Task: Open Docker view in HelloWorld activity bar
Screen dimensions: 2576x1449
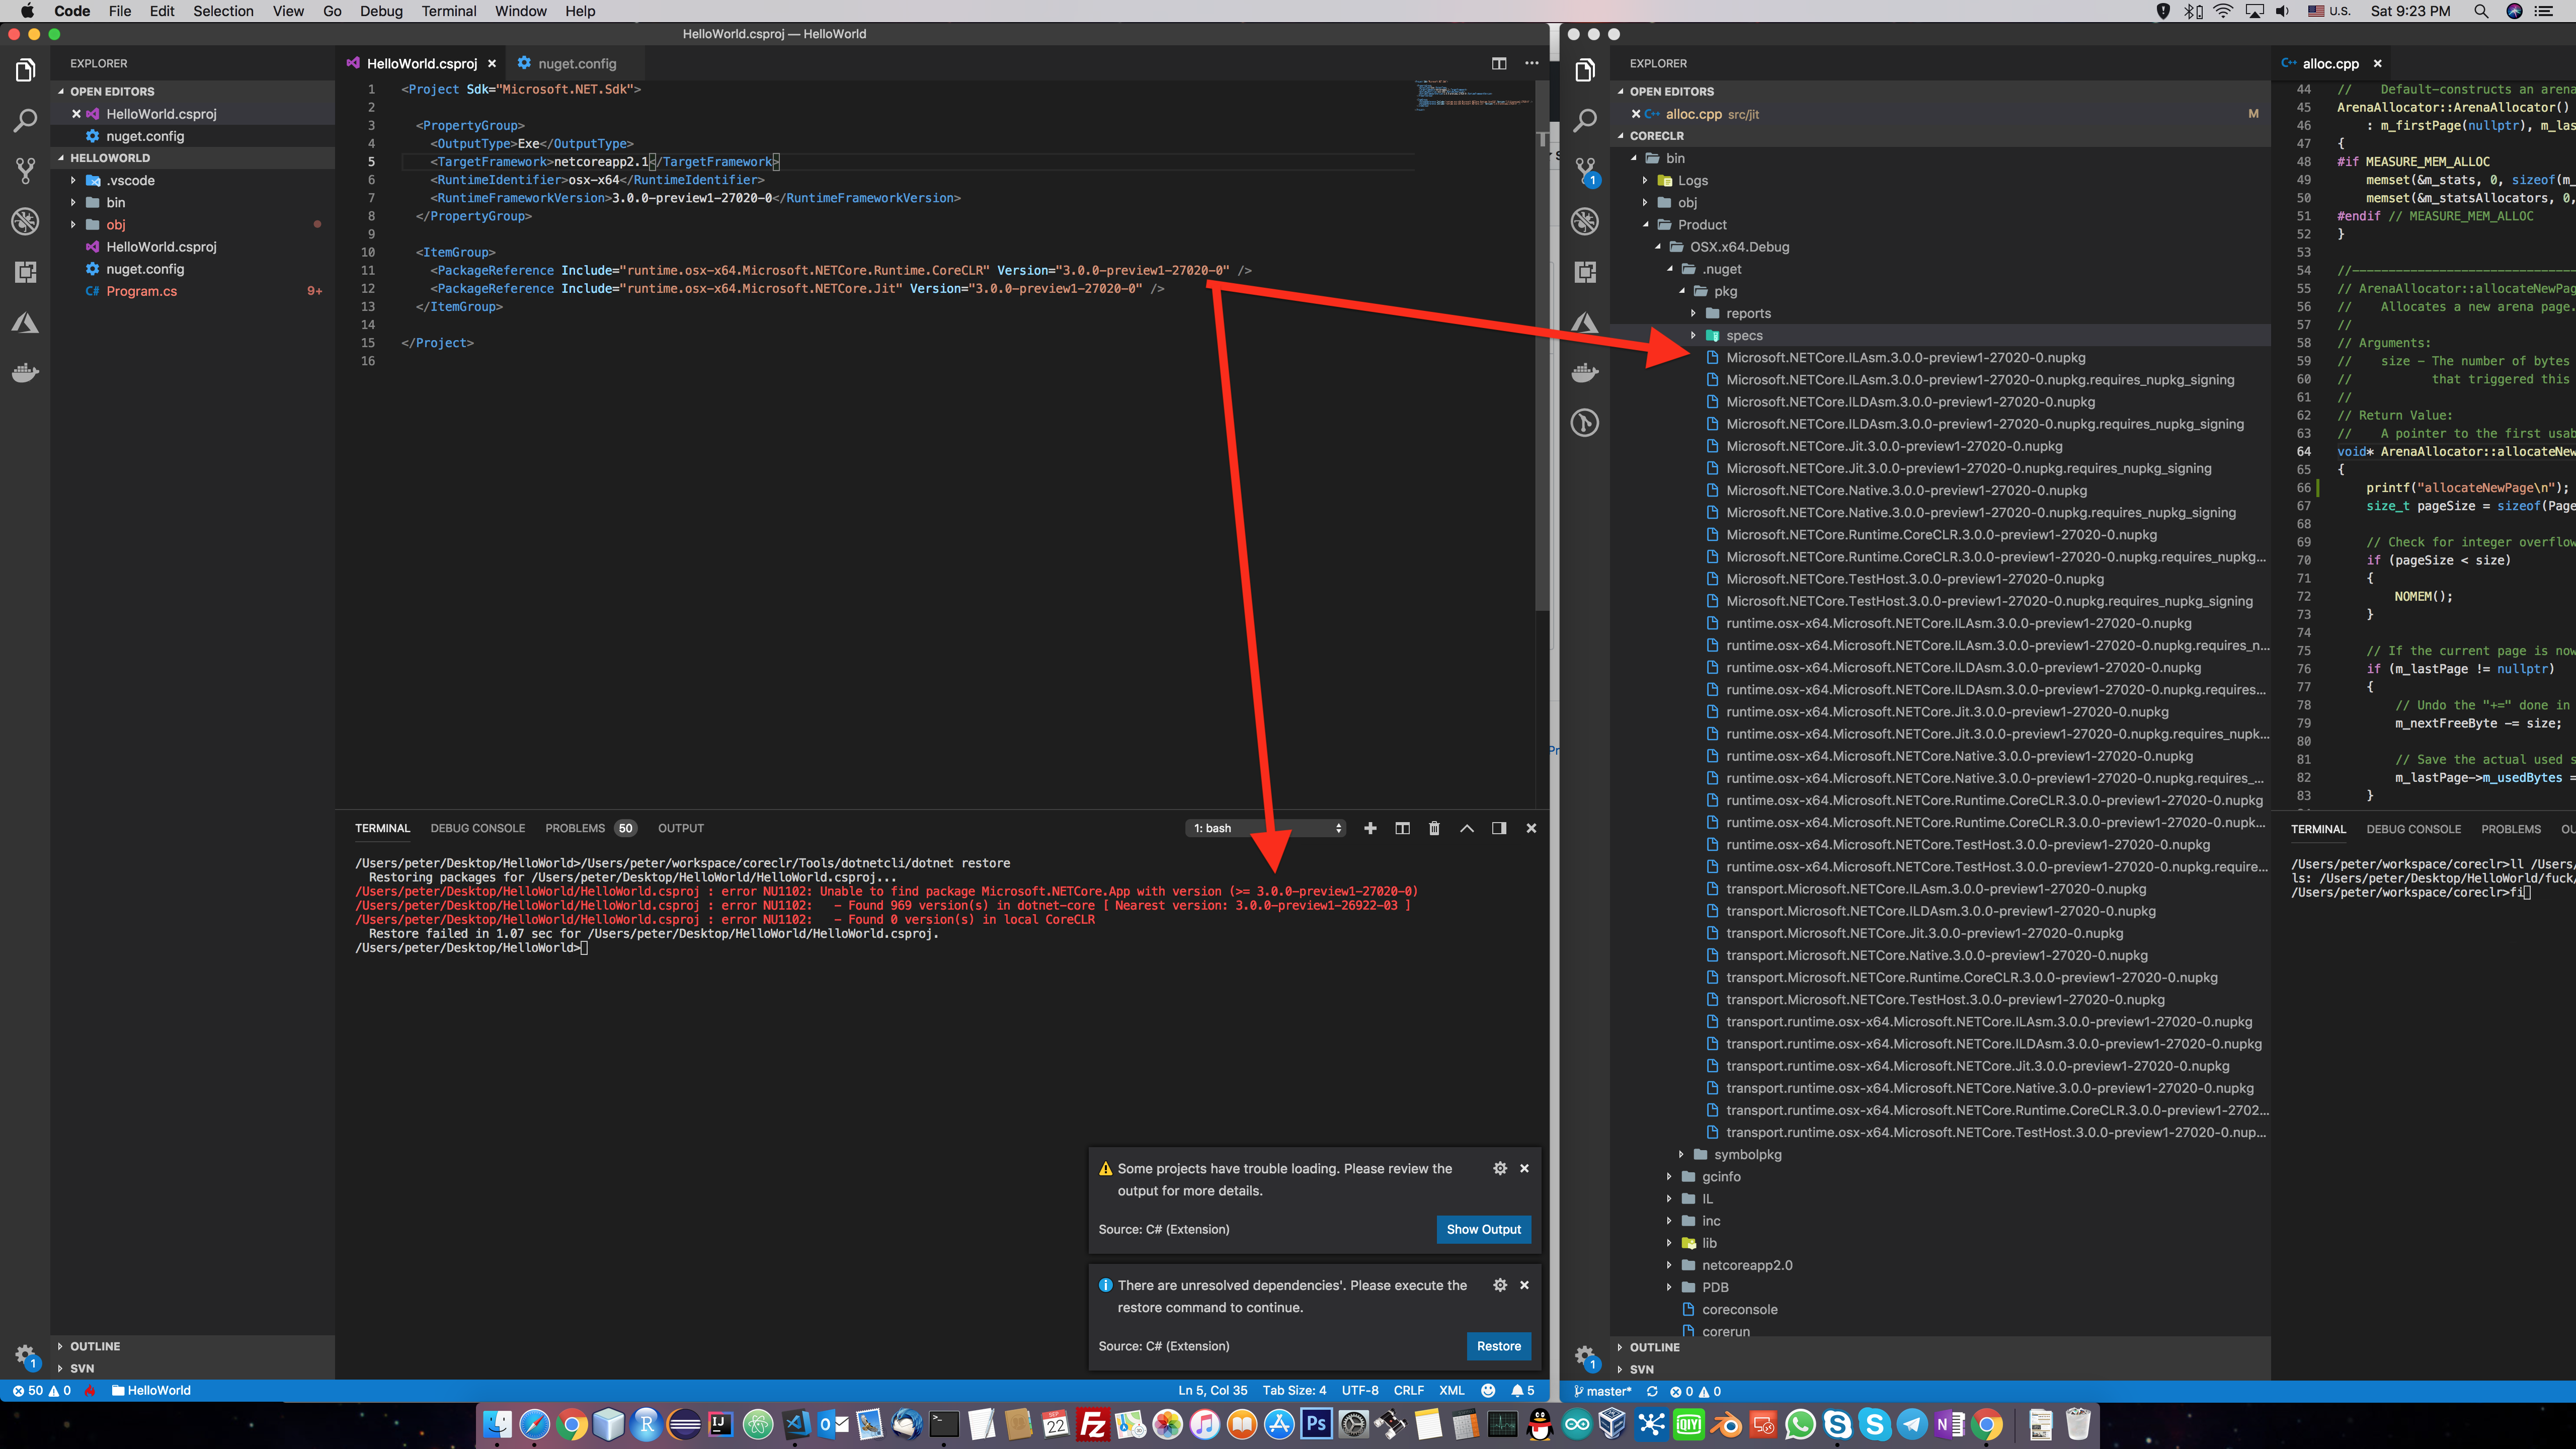Action: click(x=25, y=373)
